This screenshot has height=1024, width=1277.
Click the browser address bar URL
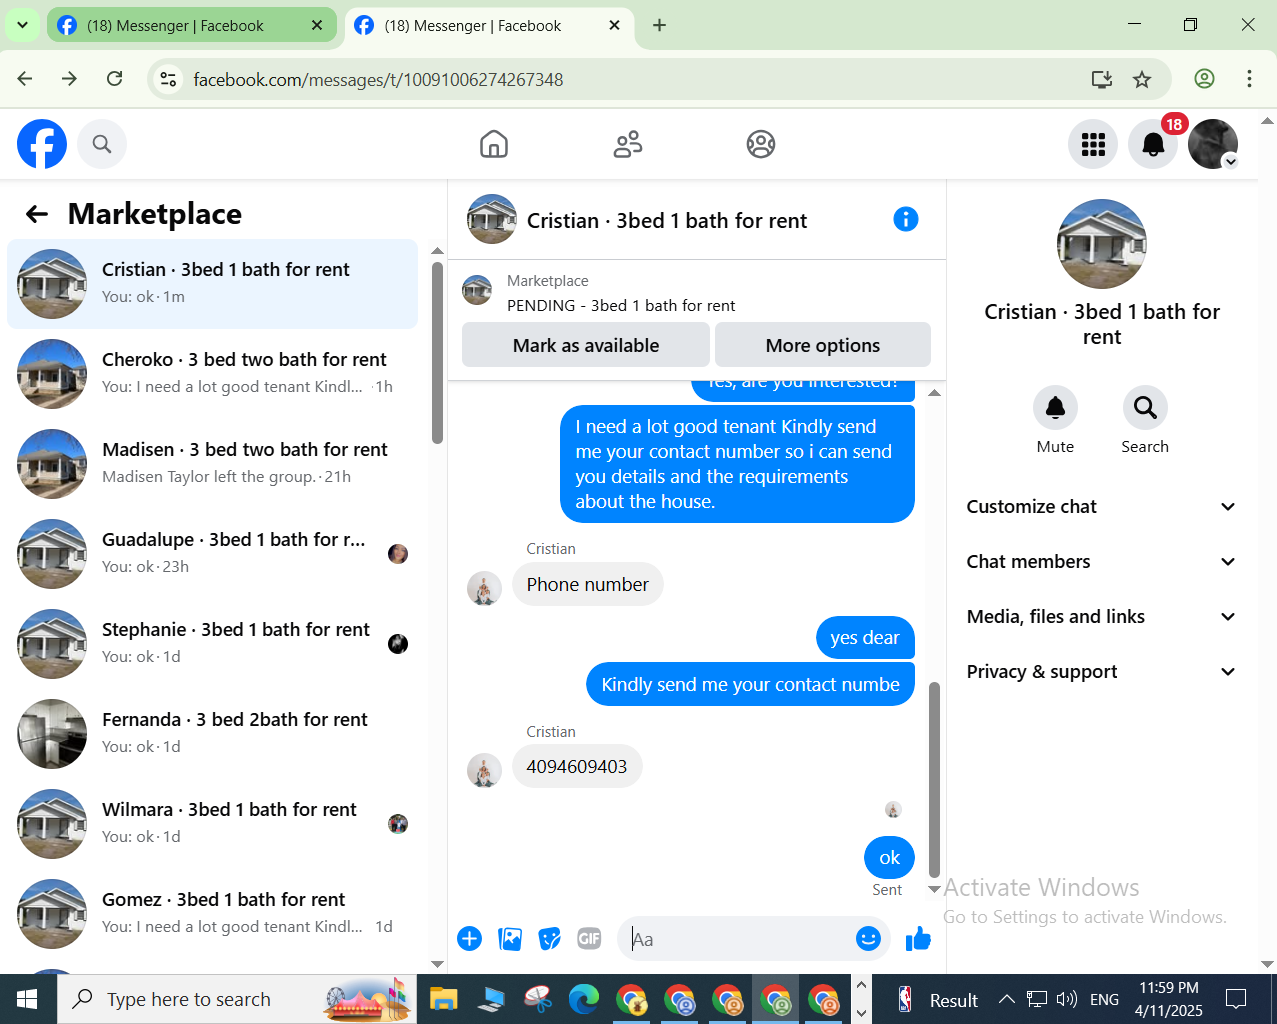pos(378,79)
